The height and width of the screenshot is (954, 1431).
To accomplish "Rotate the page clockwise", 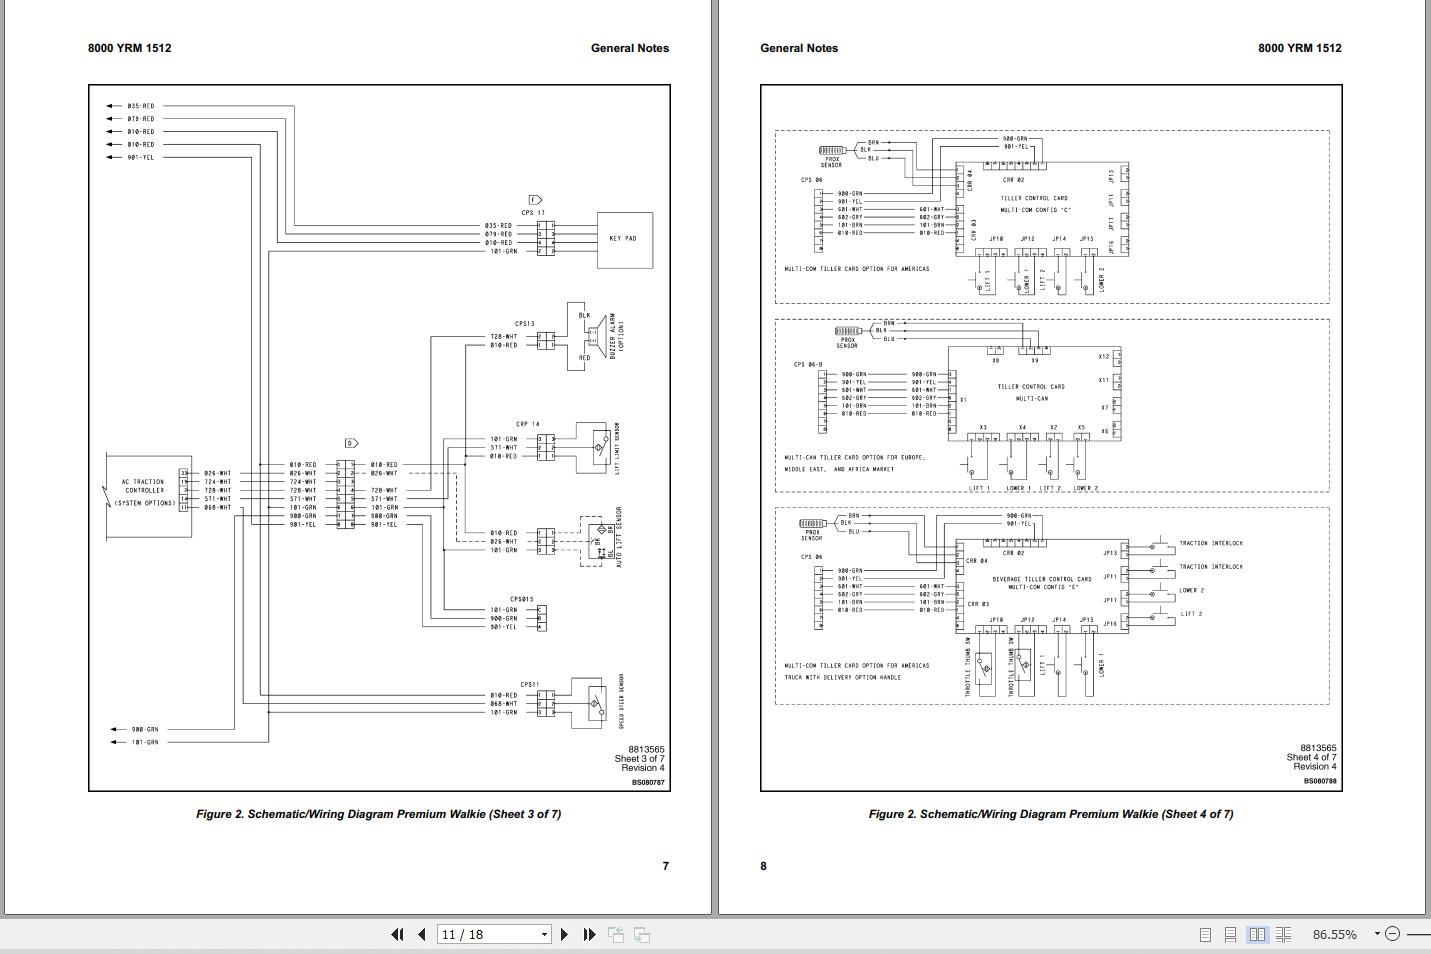I will tap(641, 934).
